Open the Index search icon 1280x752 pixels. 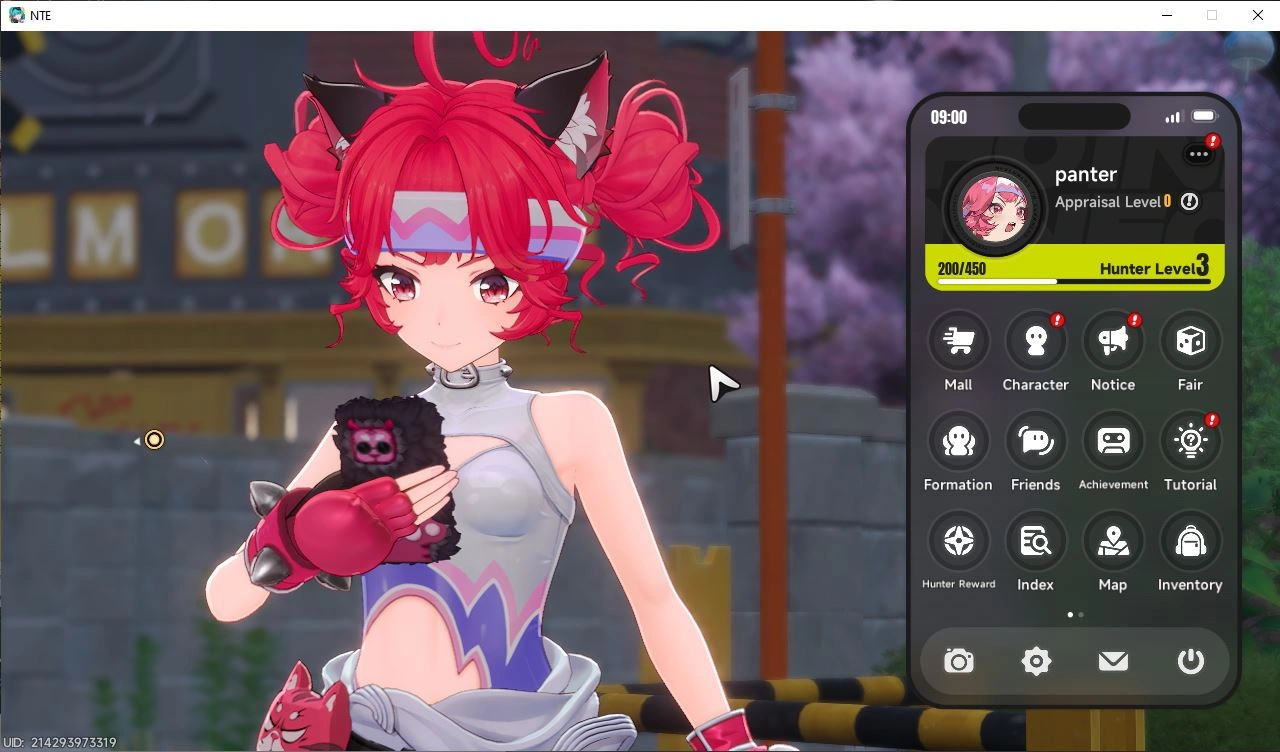tap(1035, 541)
